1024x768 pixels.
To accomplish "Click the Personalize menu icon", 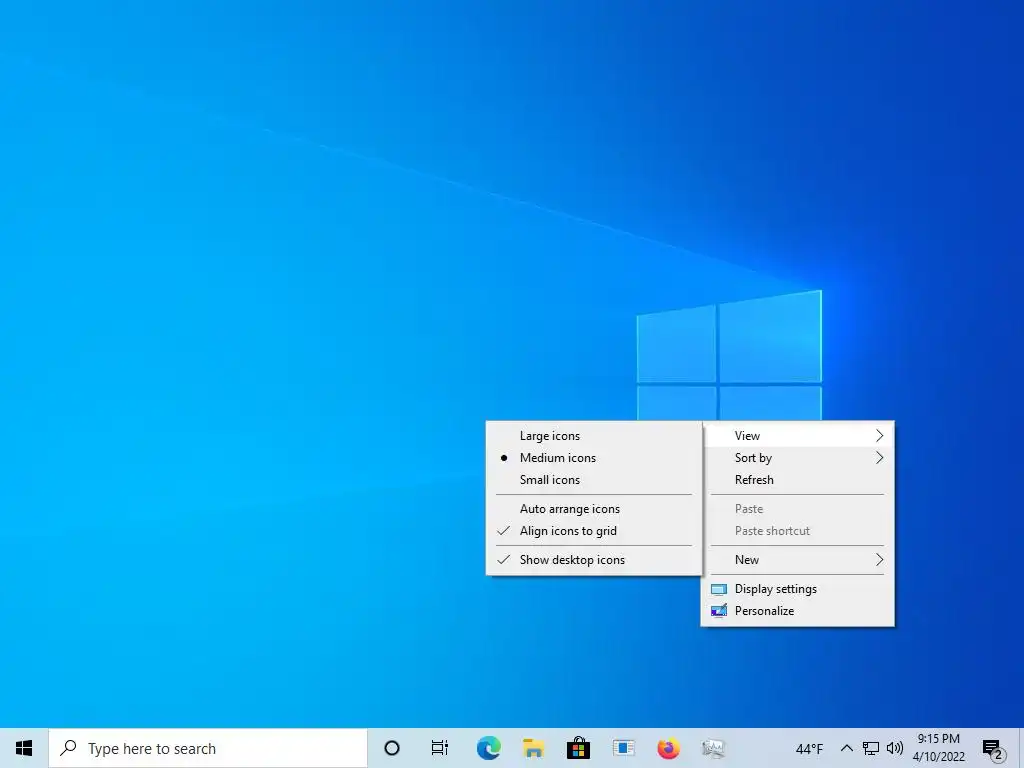I will point(718,611).
